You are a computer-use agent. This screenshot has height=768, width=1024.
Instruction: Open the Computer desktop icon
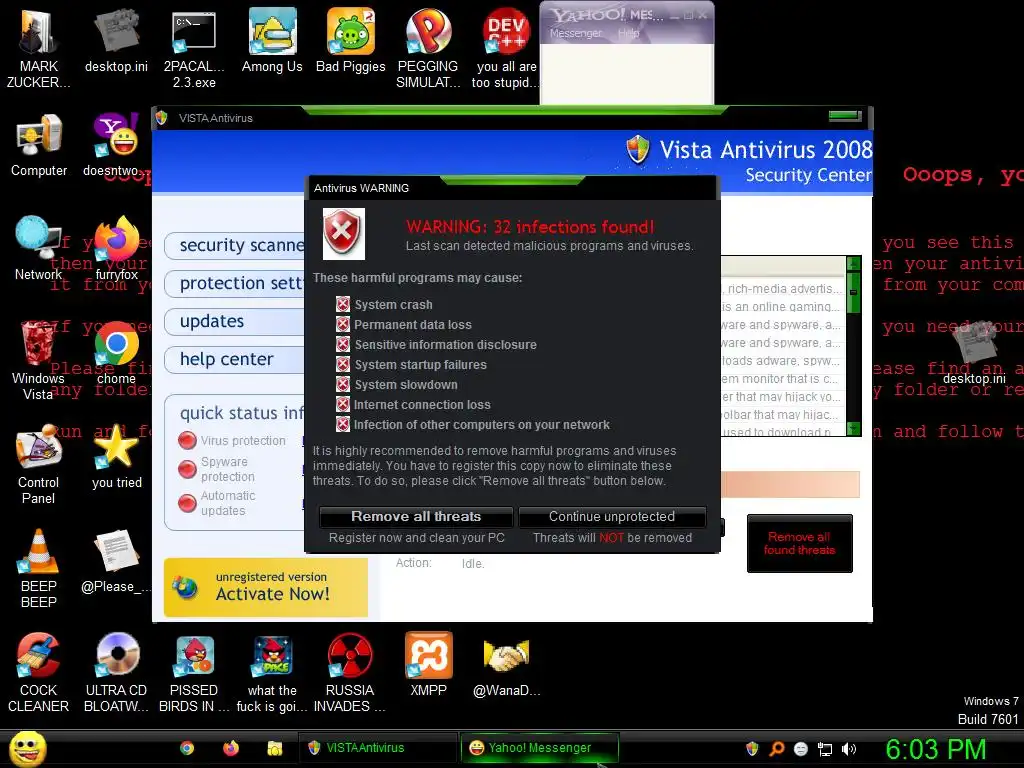(x=39, y=145)
